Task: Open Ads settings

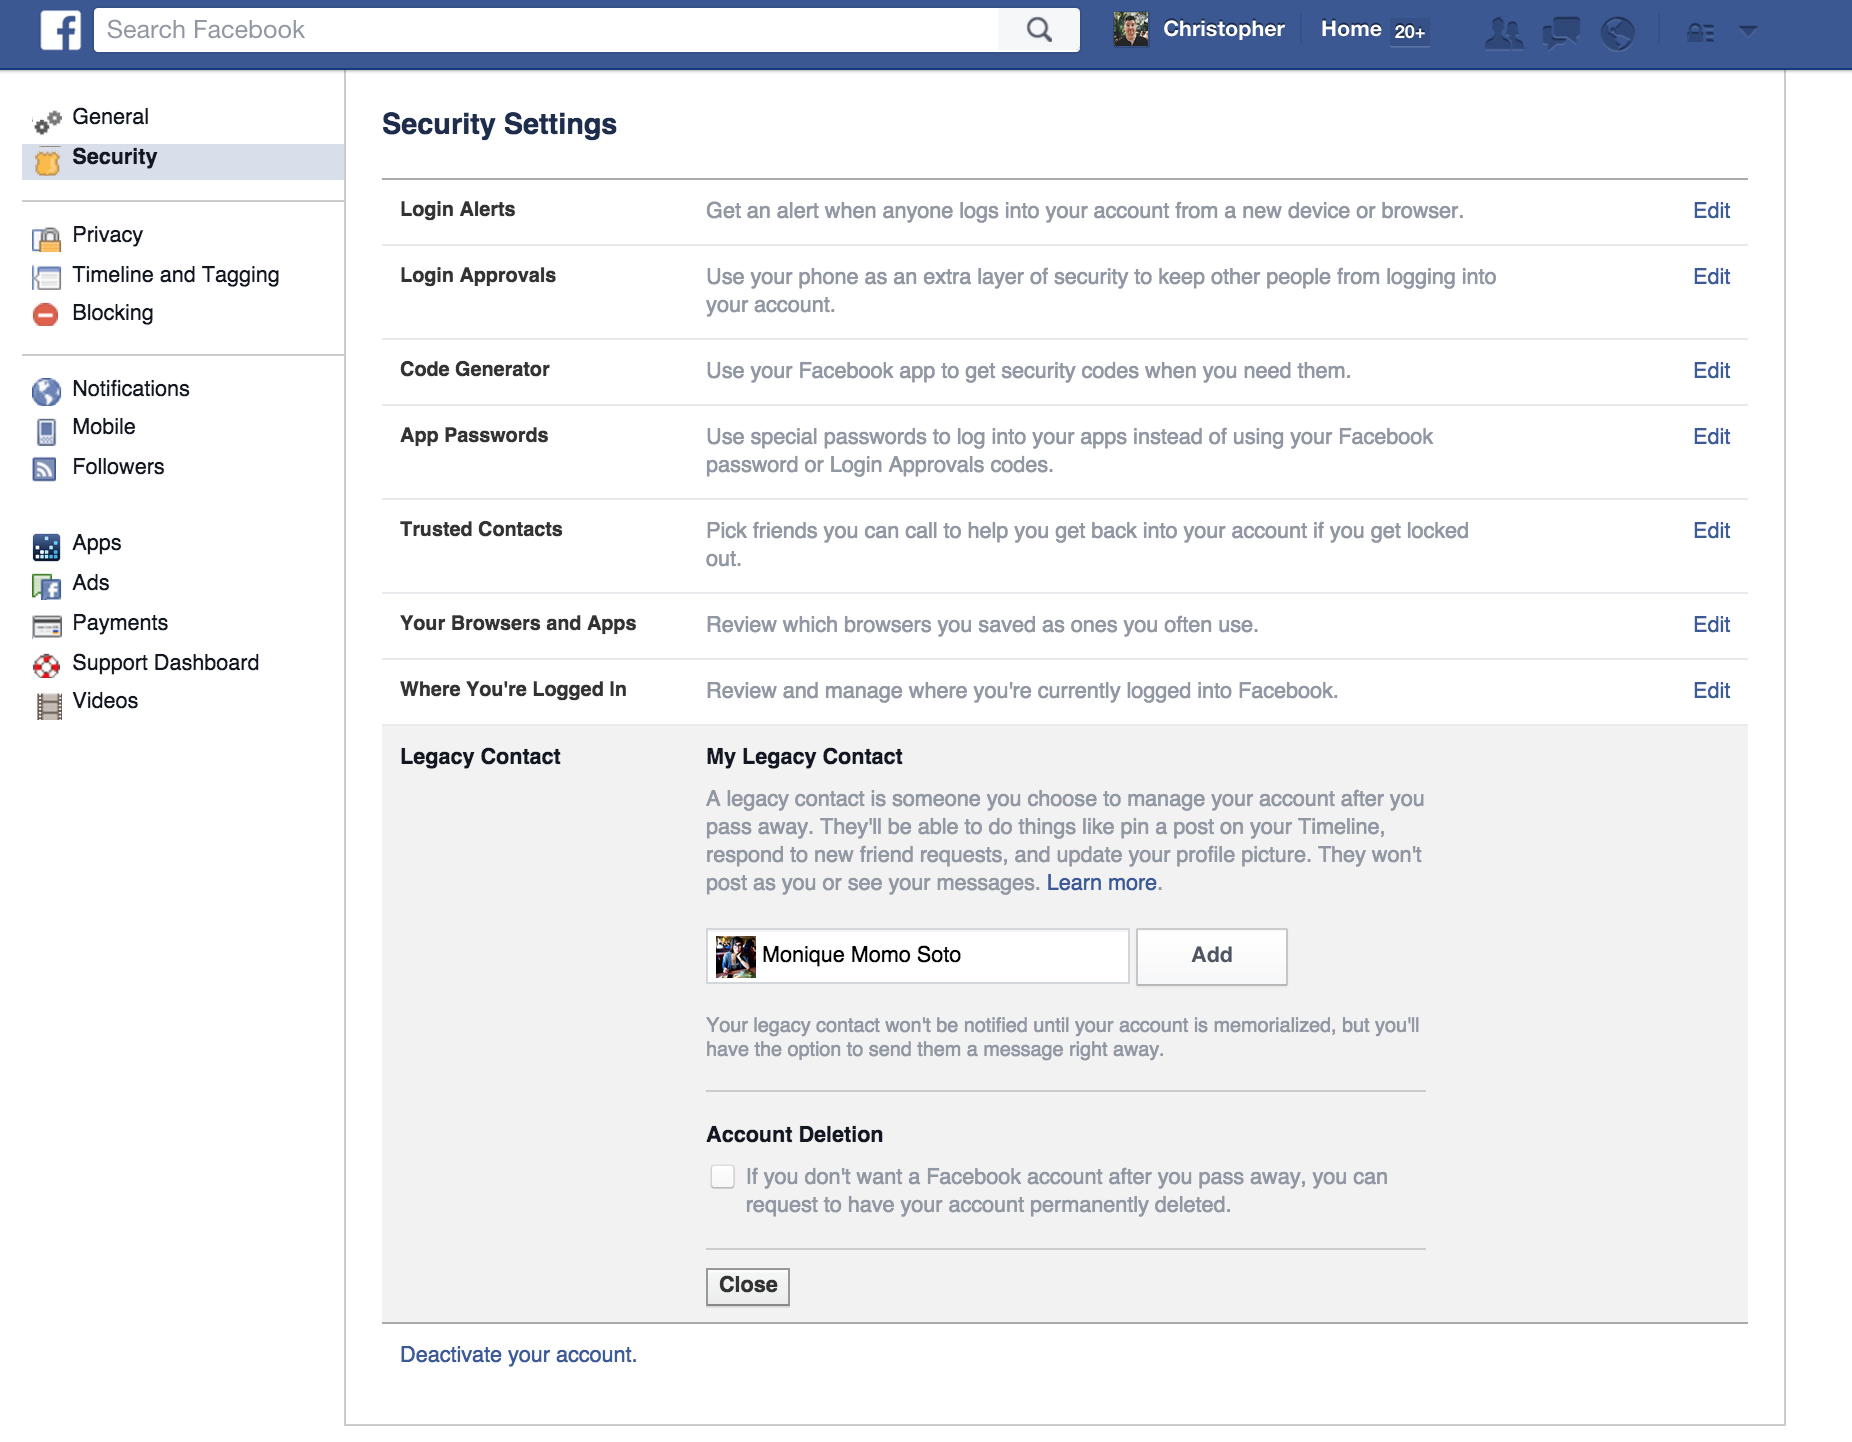Action: click(90, 583)
